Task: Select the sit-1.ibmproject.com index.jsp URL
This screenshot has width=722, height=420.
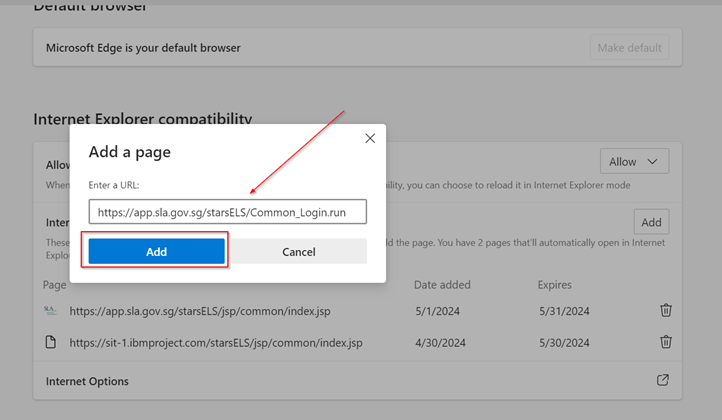Action: 216,343
